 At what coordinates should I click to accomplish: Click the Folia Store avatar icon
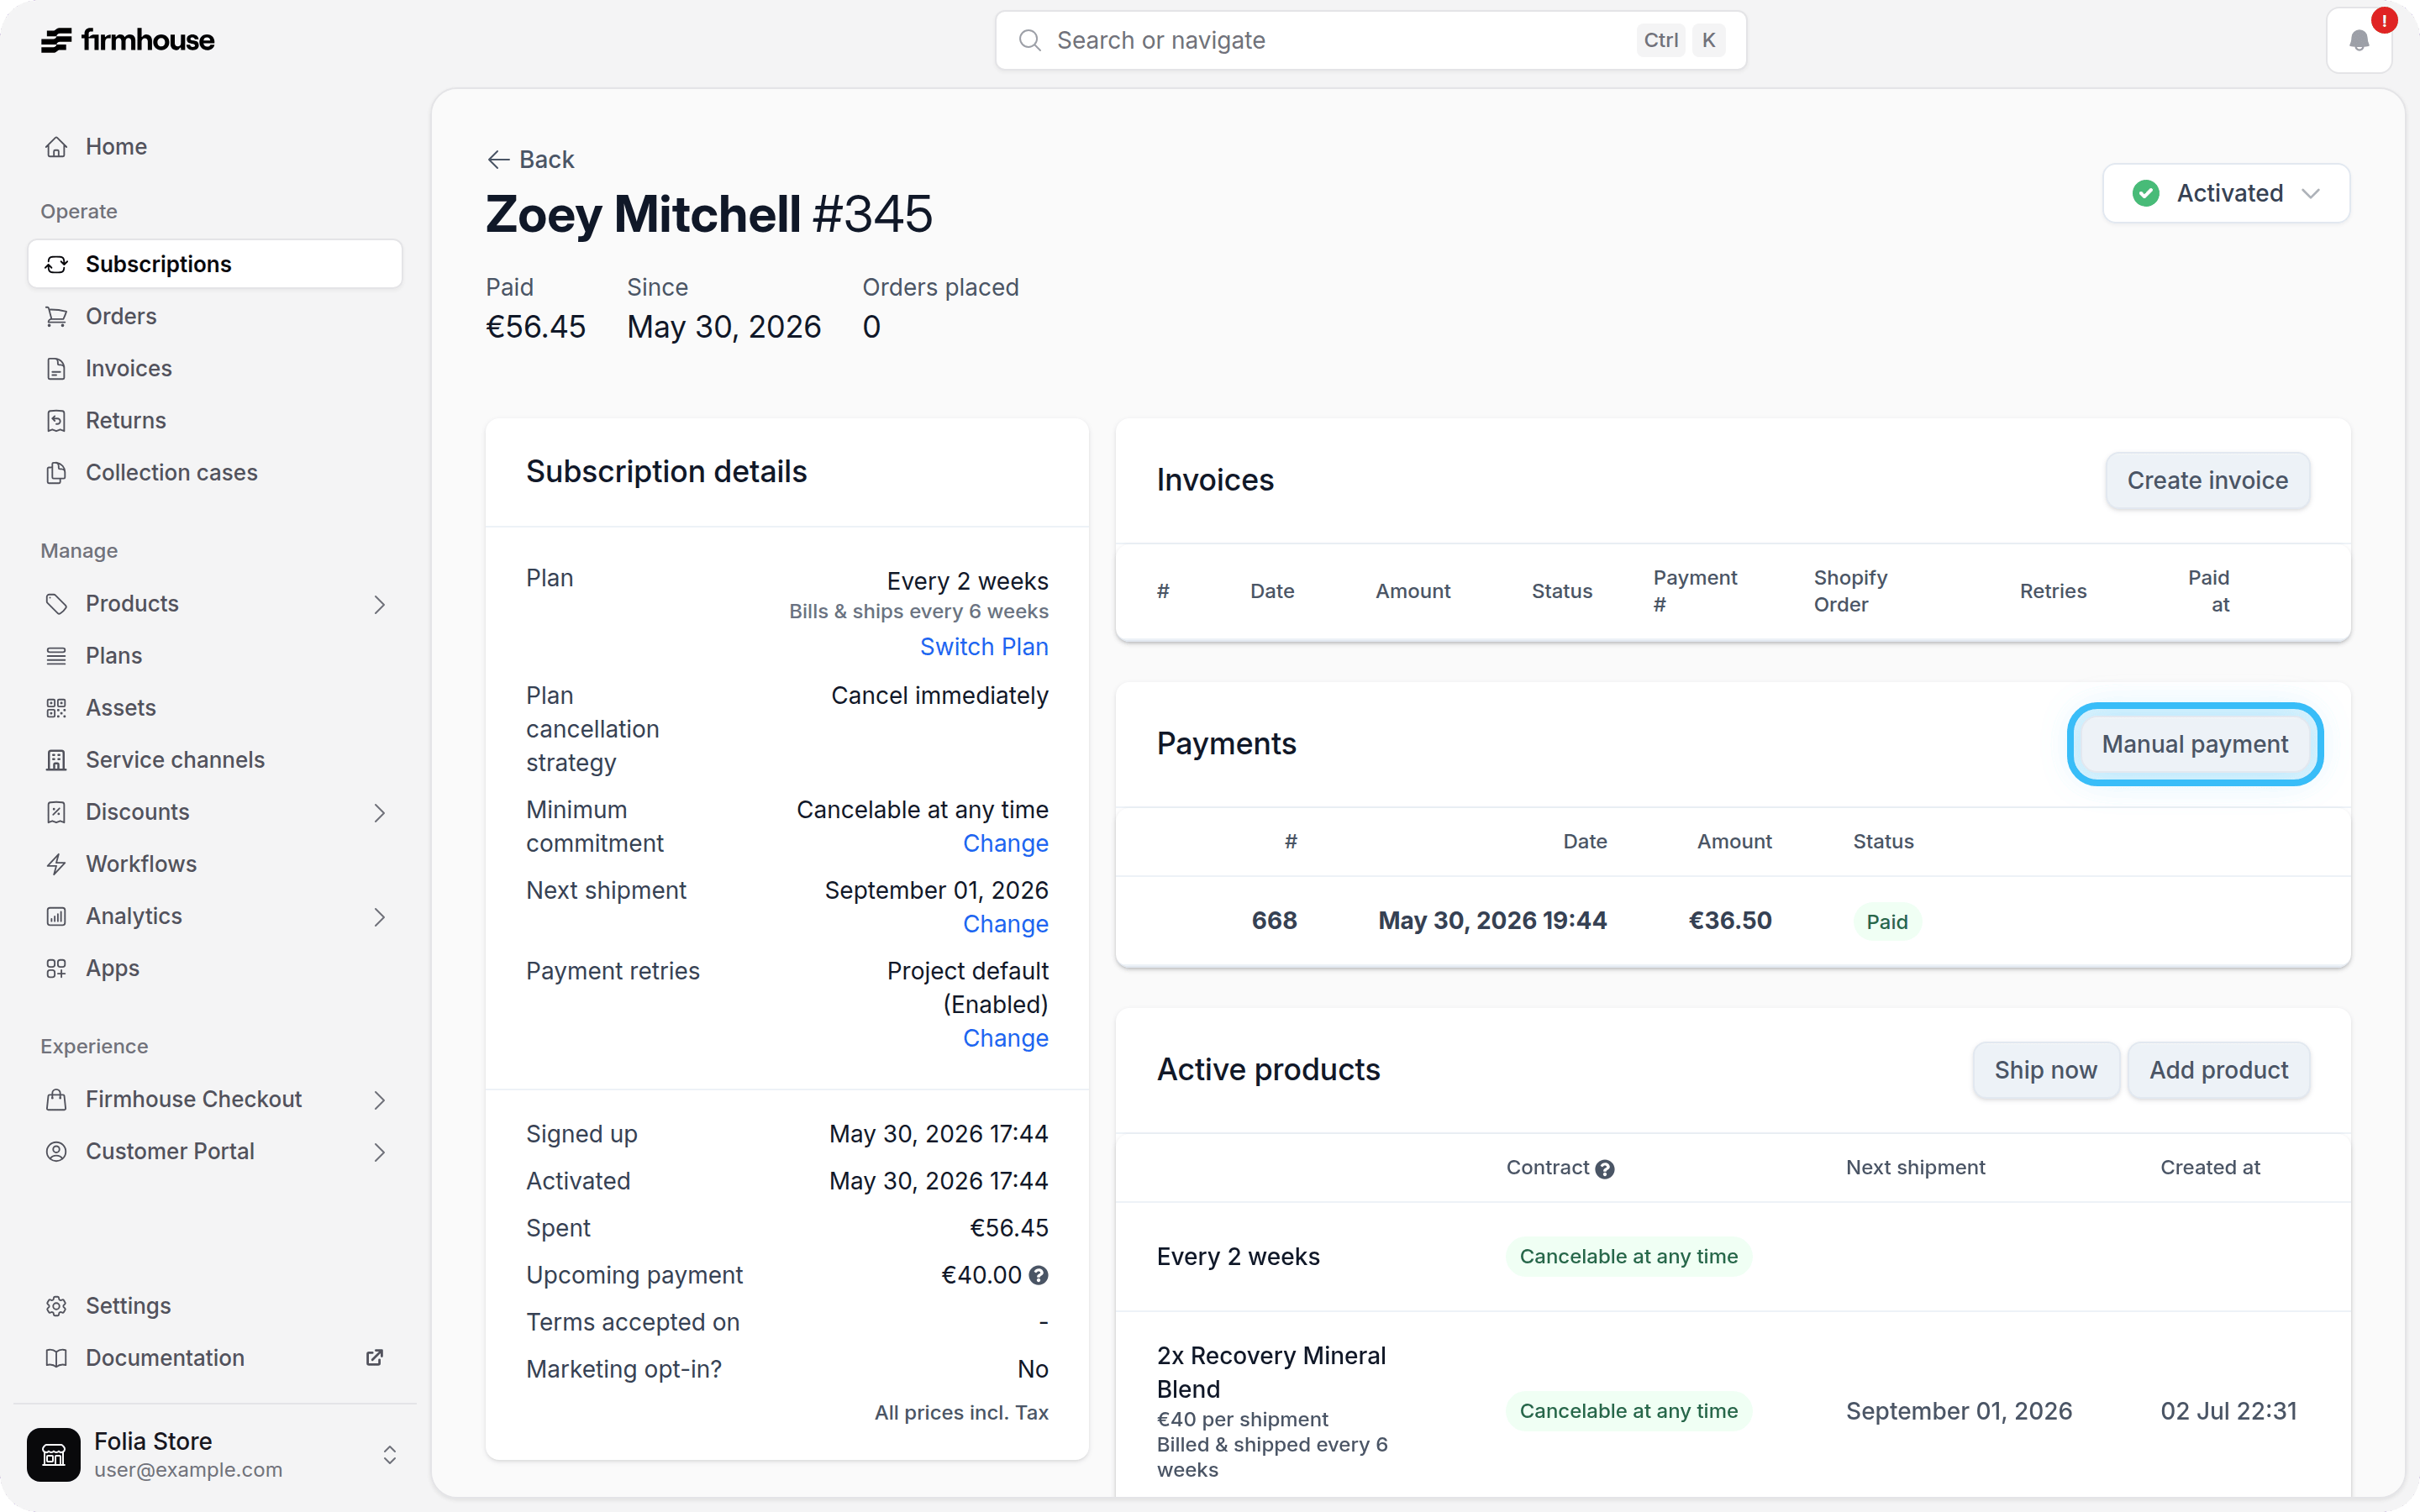pyautogui.click(x=54, y=1454)
